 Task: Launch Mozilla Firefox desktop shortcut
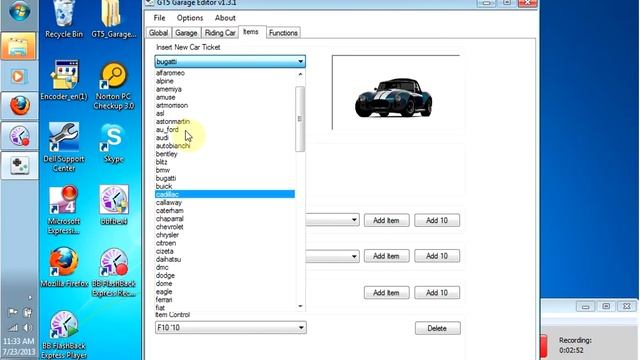64,267
